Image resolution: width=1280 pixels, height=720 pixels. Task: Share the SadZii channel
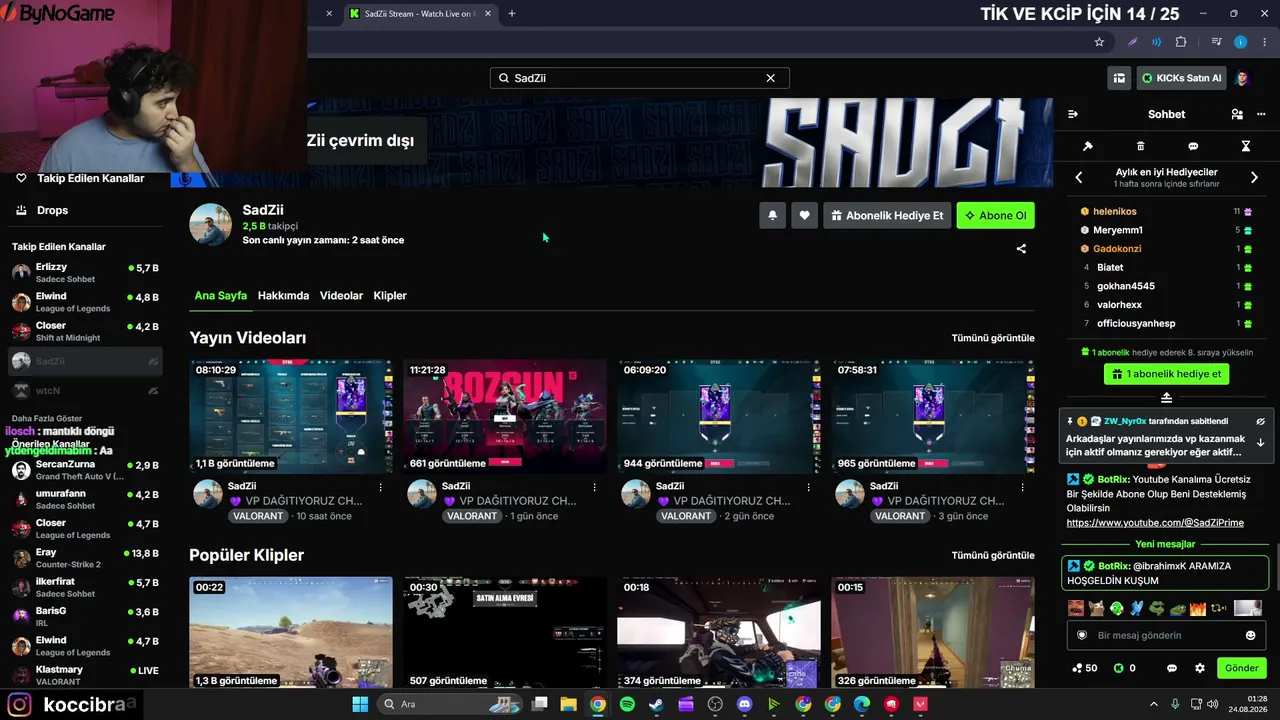1021,249
